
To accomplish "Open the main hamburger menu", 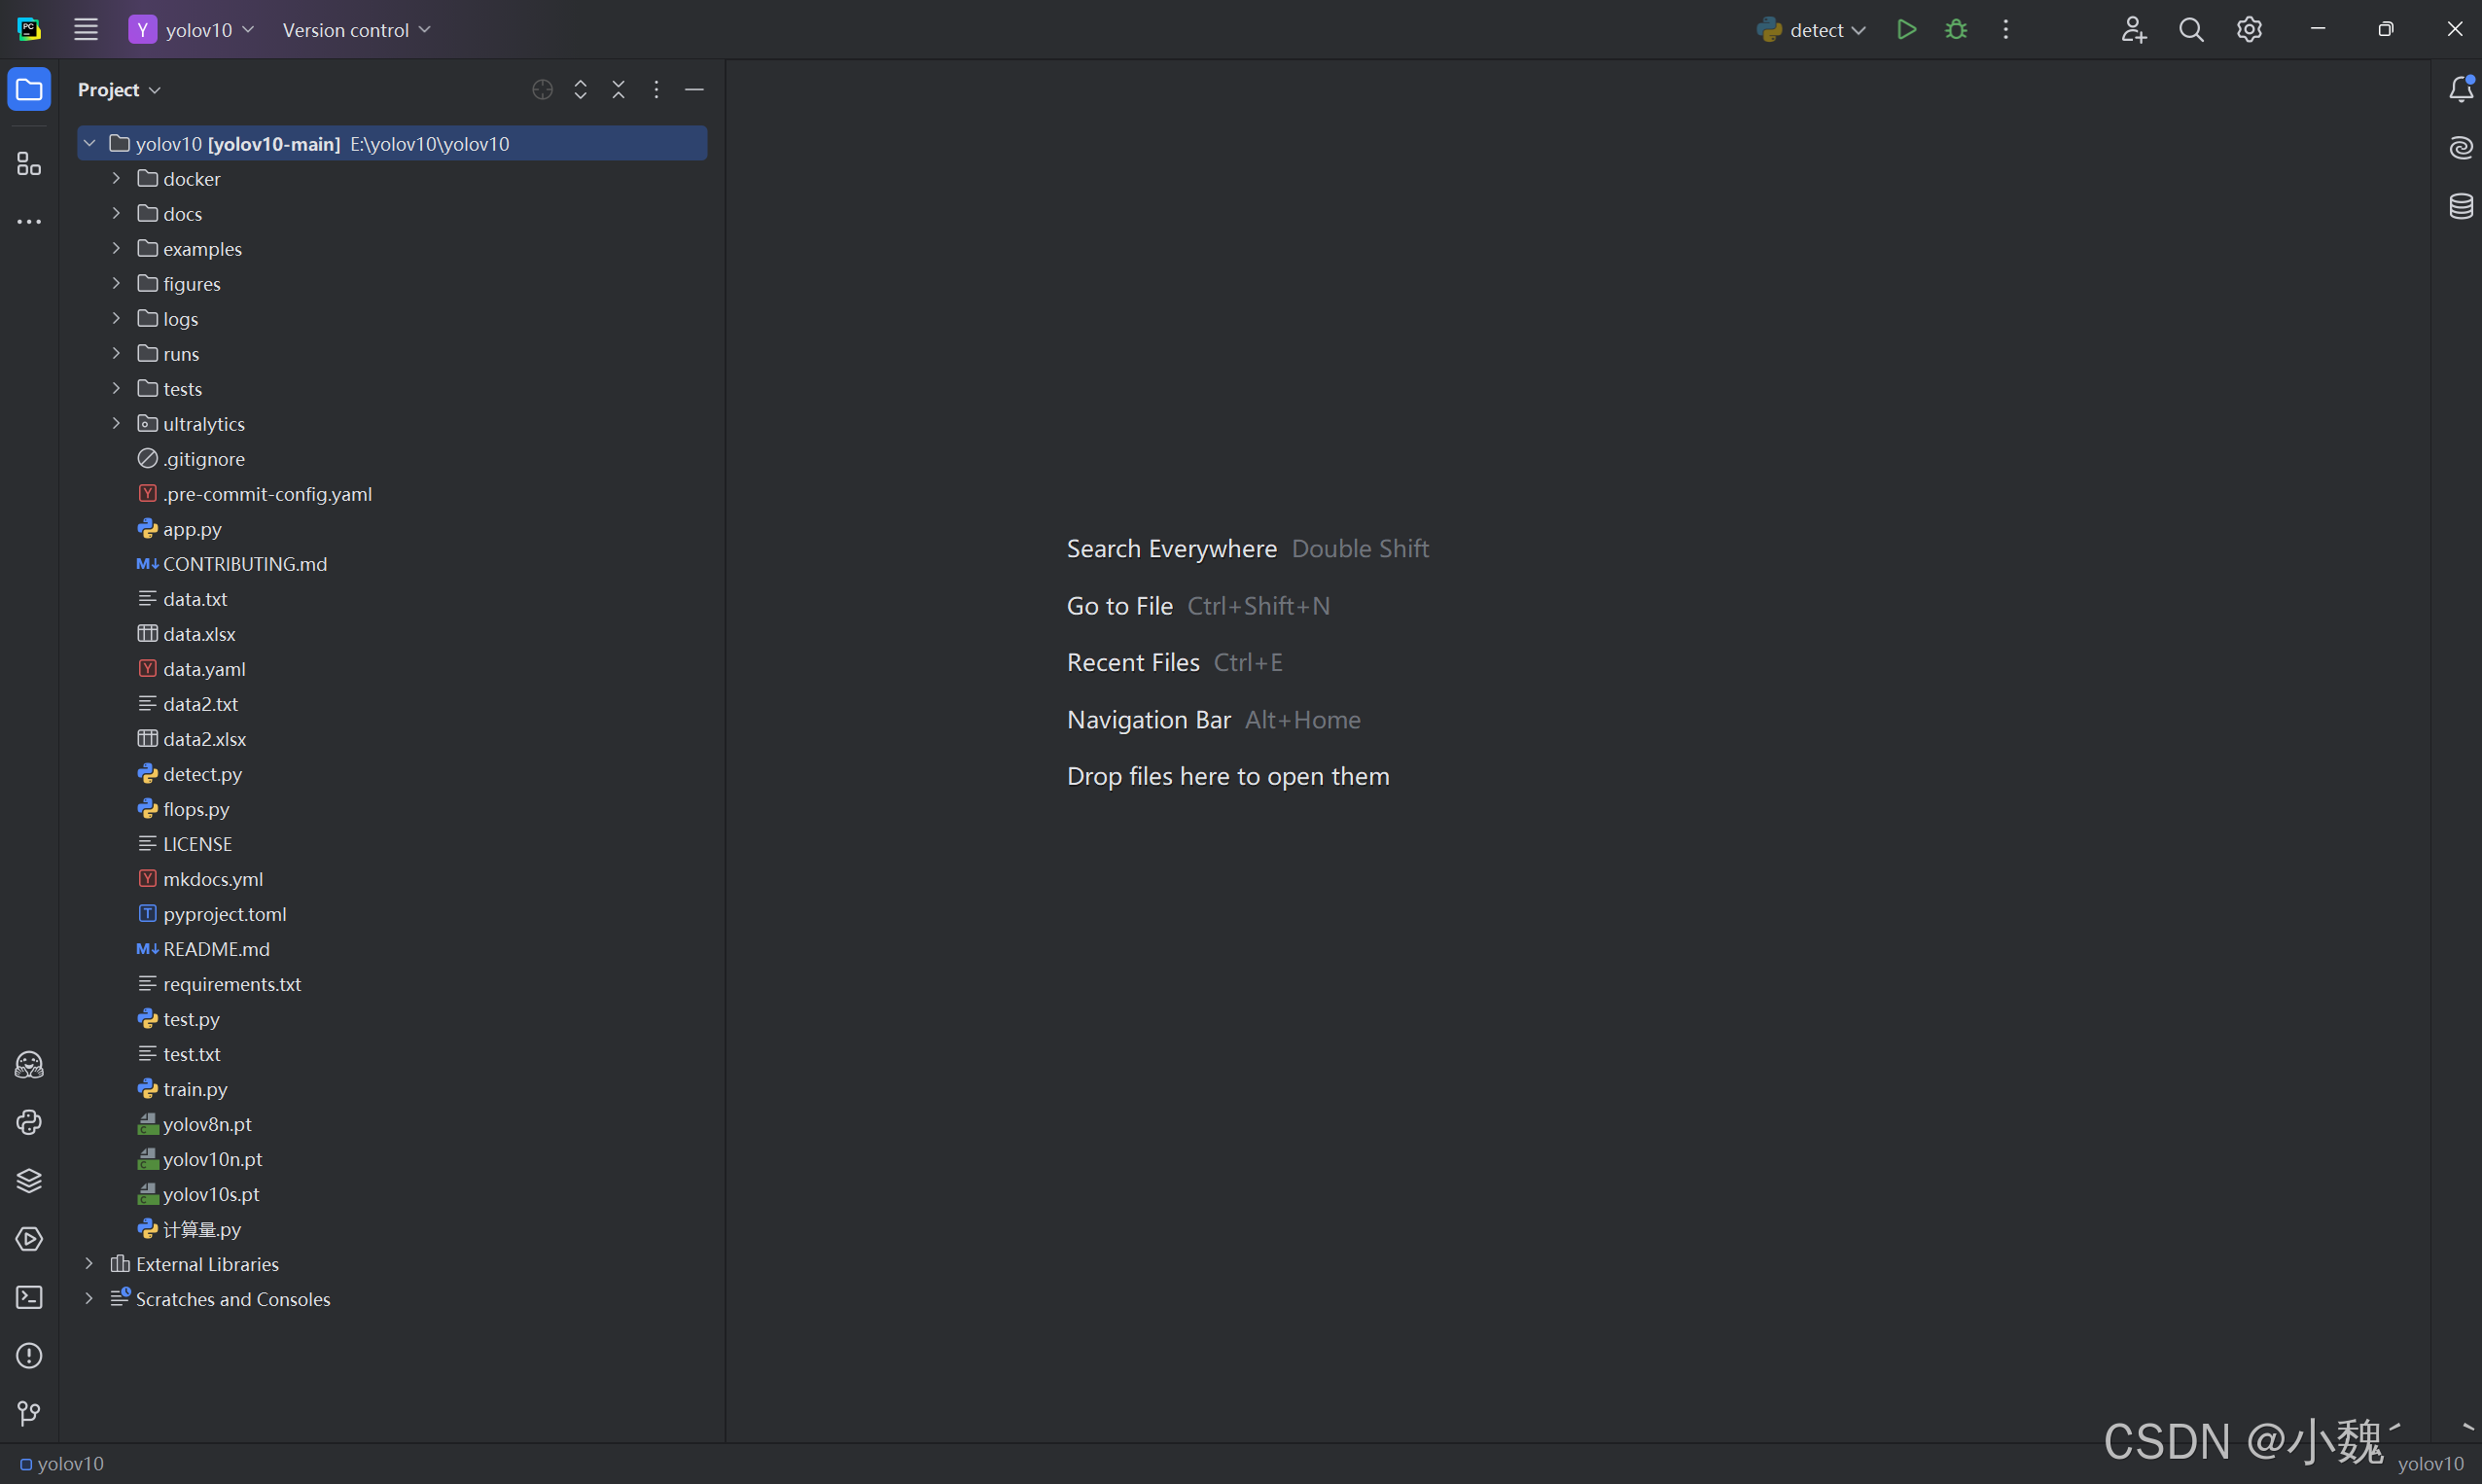I will pos(86,30).
